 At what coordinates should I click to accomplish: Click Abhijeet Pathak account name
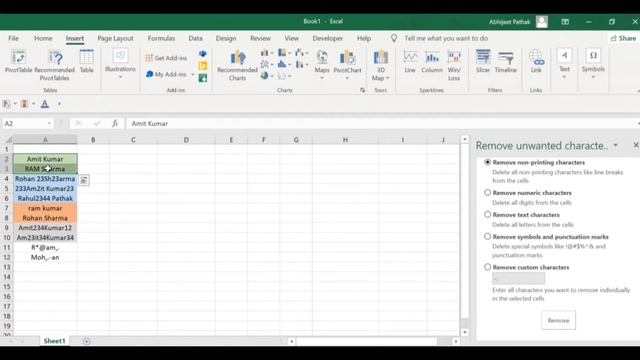tap(509, 22)
